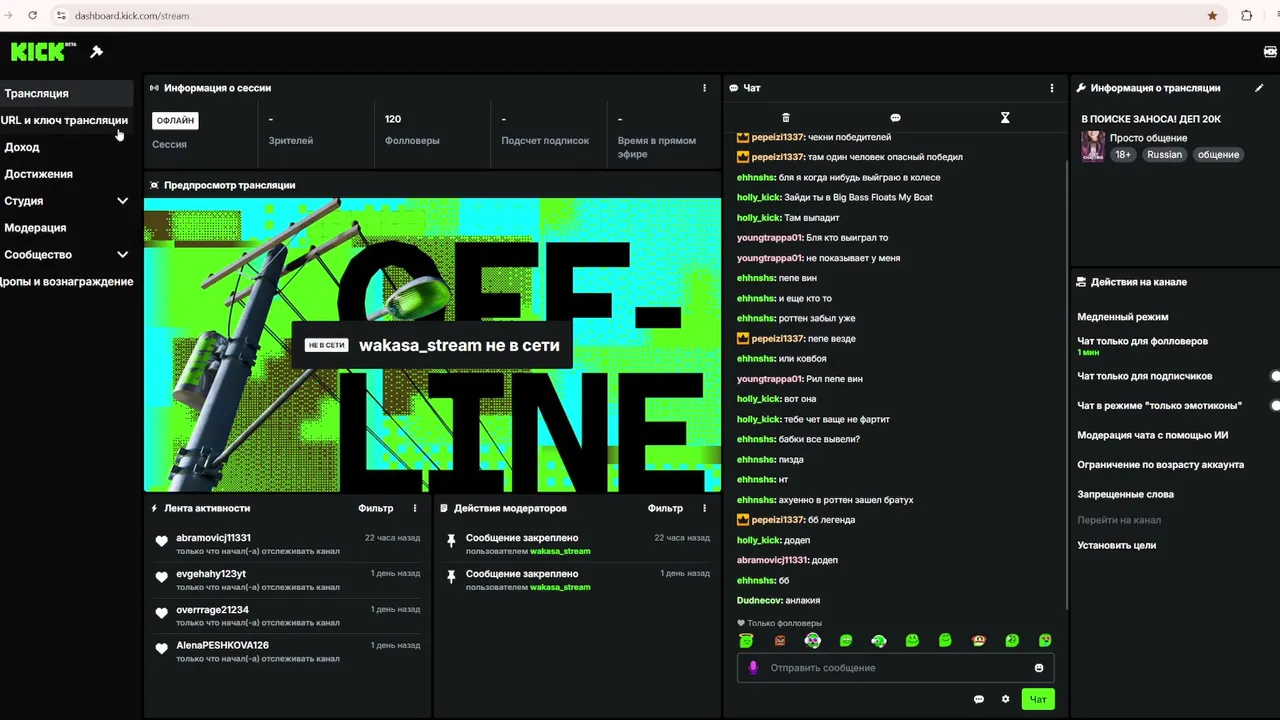
Task: Click the chat bubble icon beside settings gear
Action: 979,699
